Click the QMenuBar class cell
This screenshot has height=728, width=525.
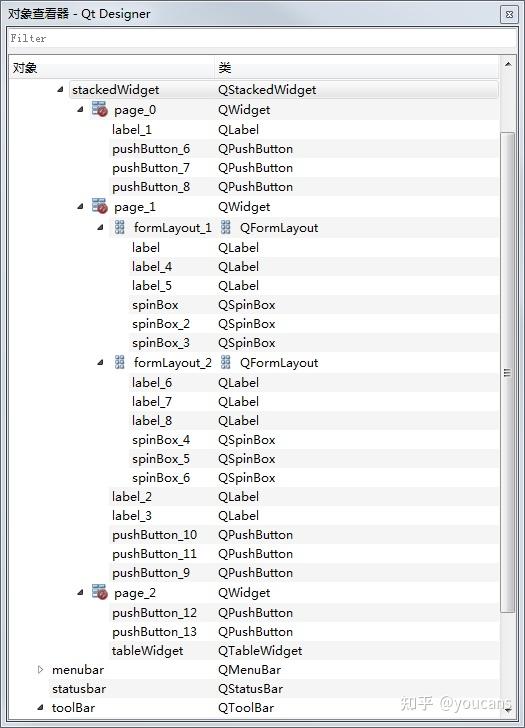coord(249,670)
